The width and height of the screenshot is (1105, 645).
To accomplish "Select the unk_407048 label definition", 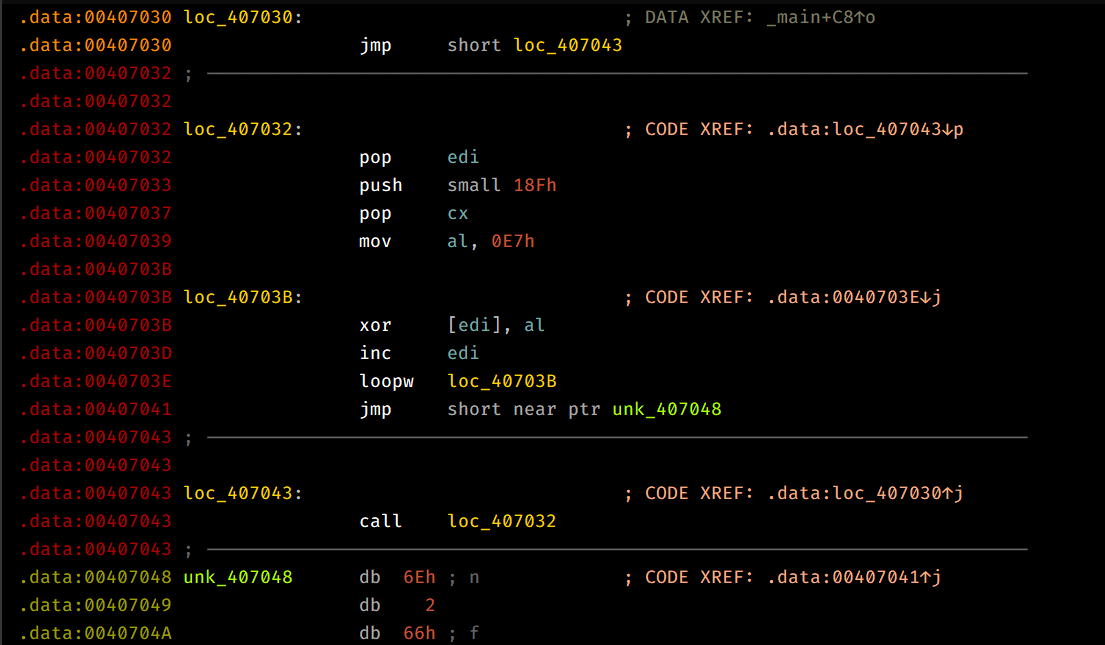I will [x=238, y=578].
